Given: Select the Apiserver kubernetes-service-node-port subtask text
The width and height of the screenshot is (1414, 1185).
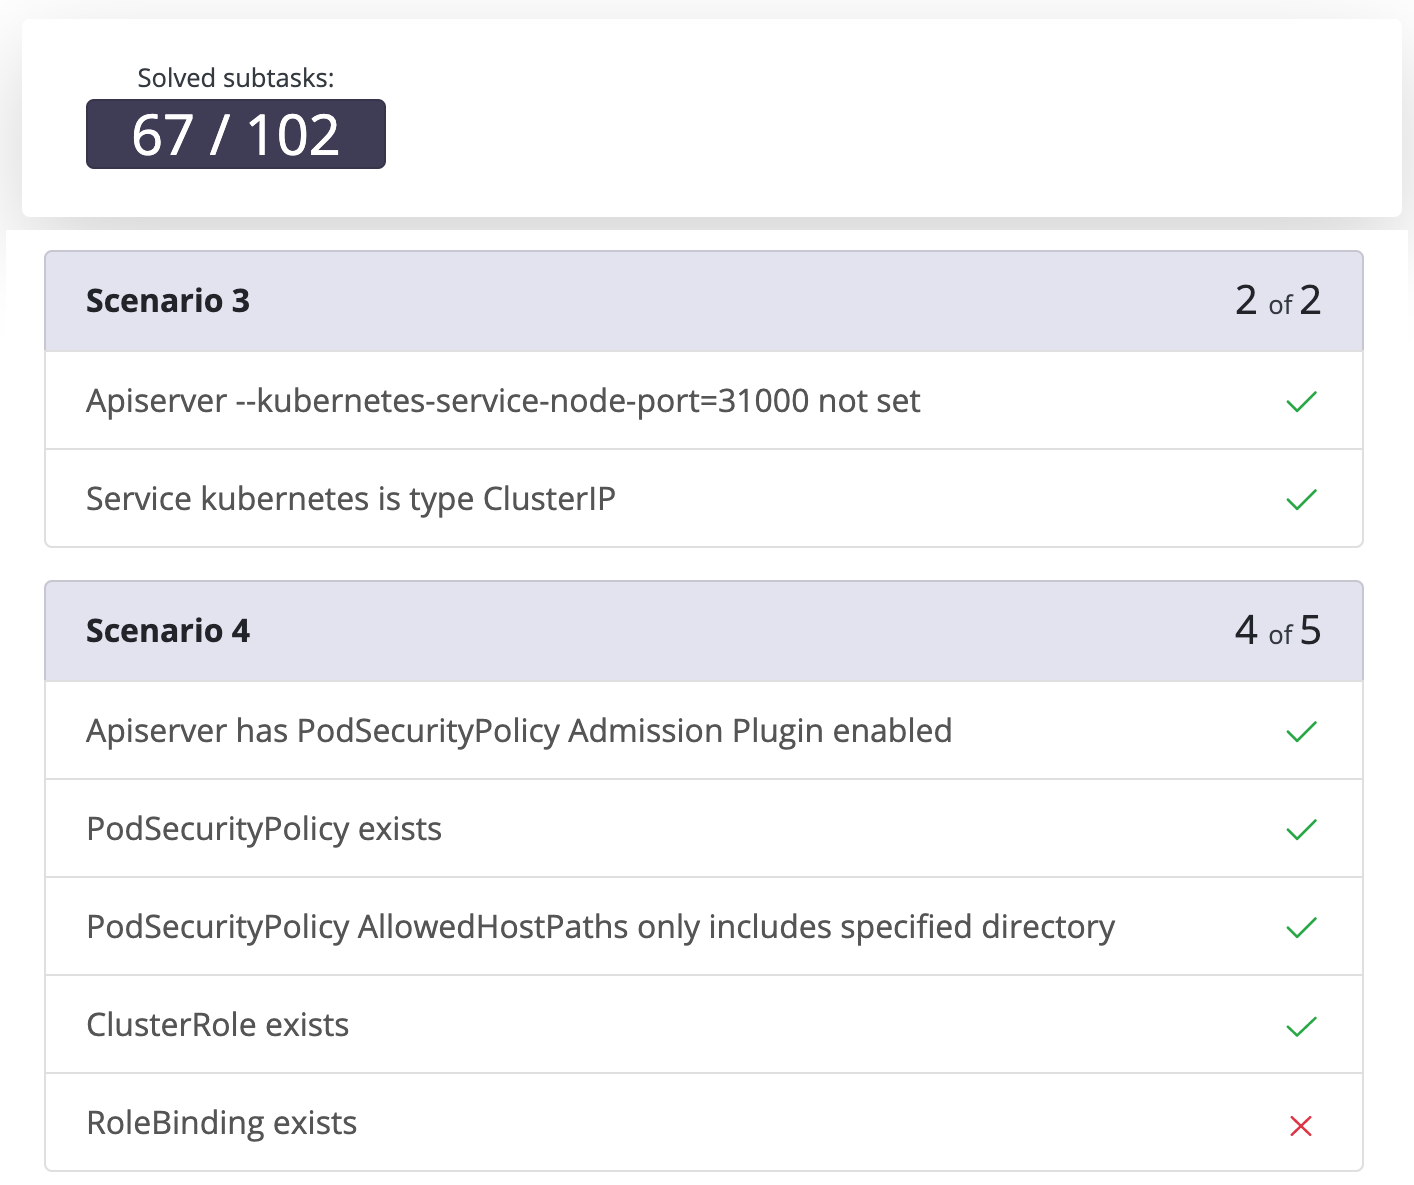Looking at the screenshot, I should tap(503, 401).
